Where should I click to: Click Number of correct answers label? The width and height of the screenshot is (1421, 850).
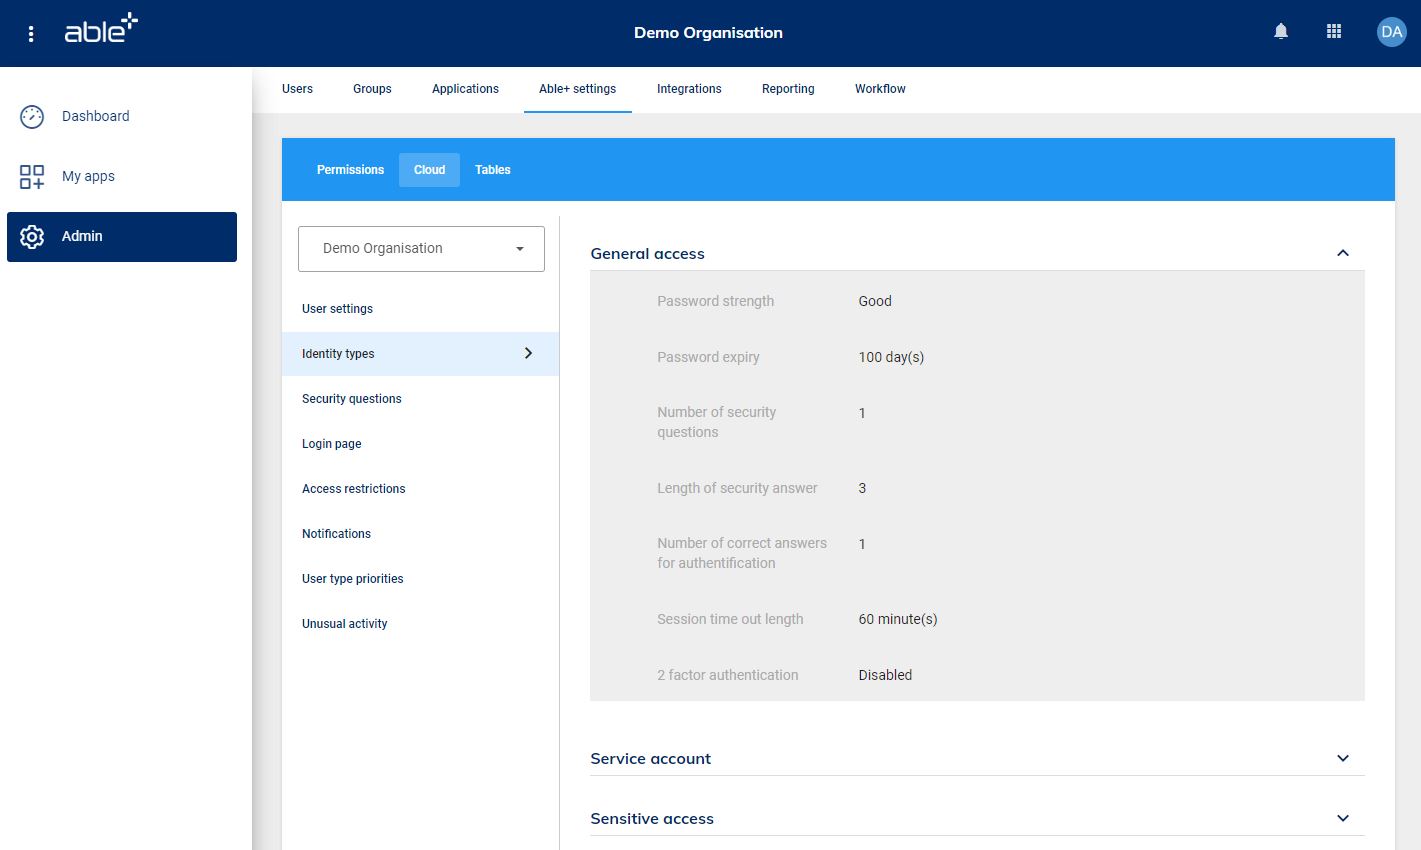pos(742,553)
